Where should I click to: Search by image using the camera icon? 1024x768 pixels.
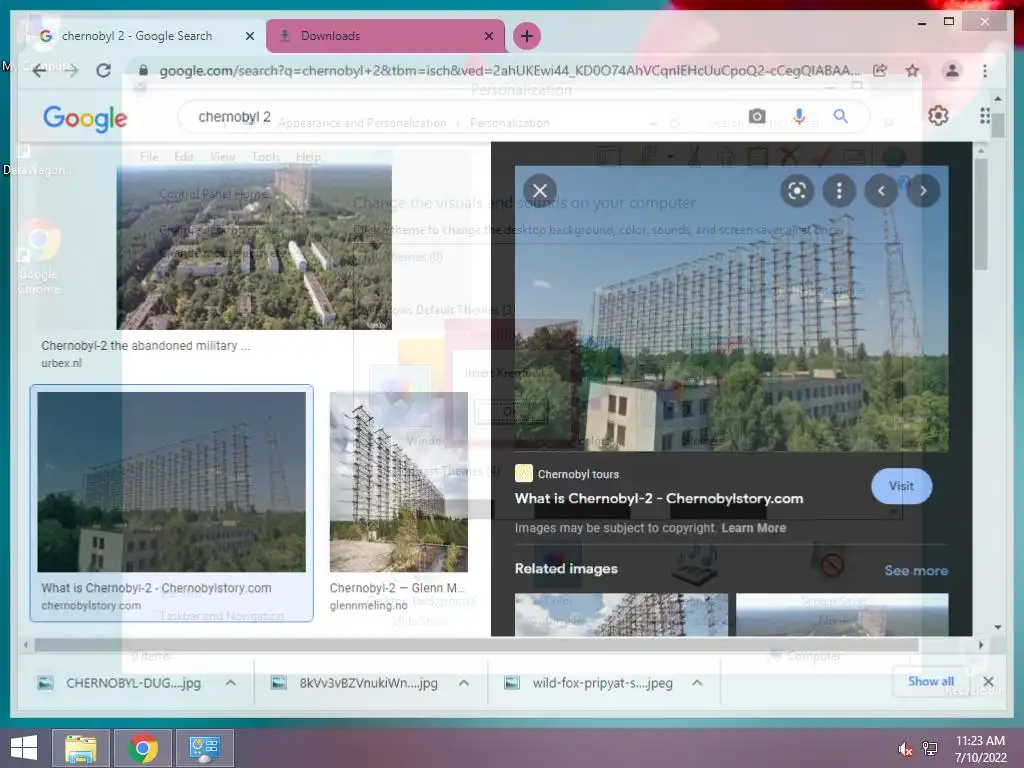[757, 116]
